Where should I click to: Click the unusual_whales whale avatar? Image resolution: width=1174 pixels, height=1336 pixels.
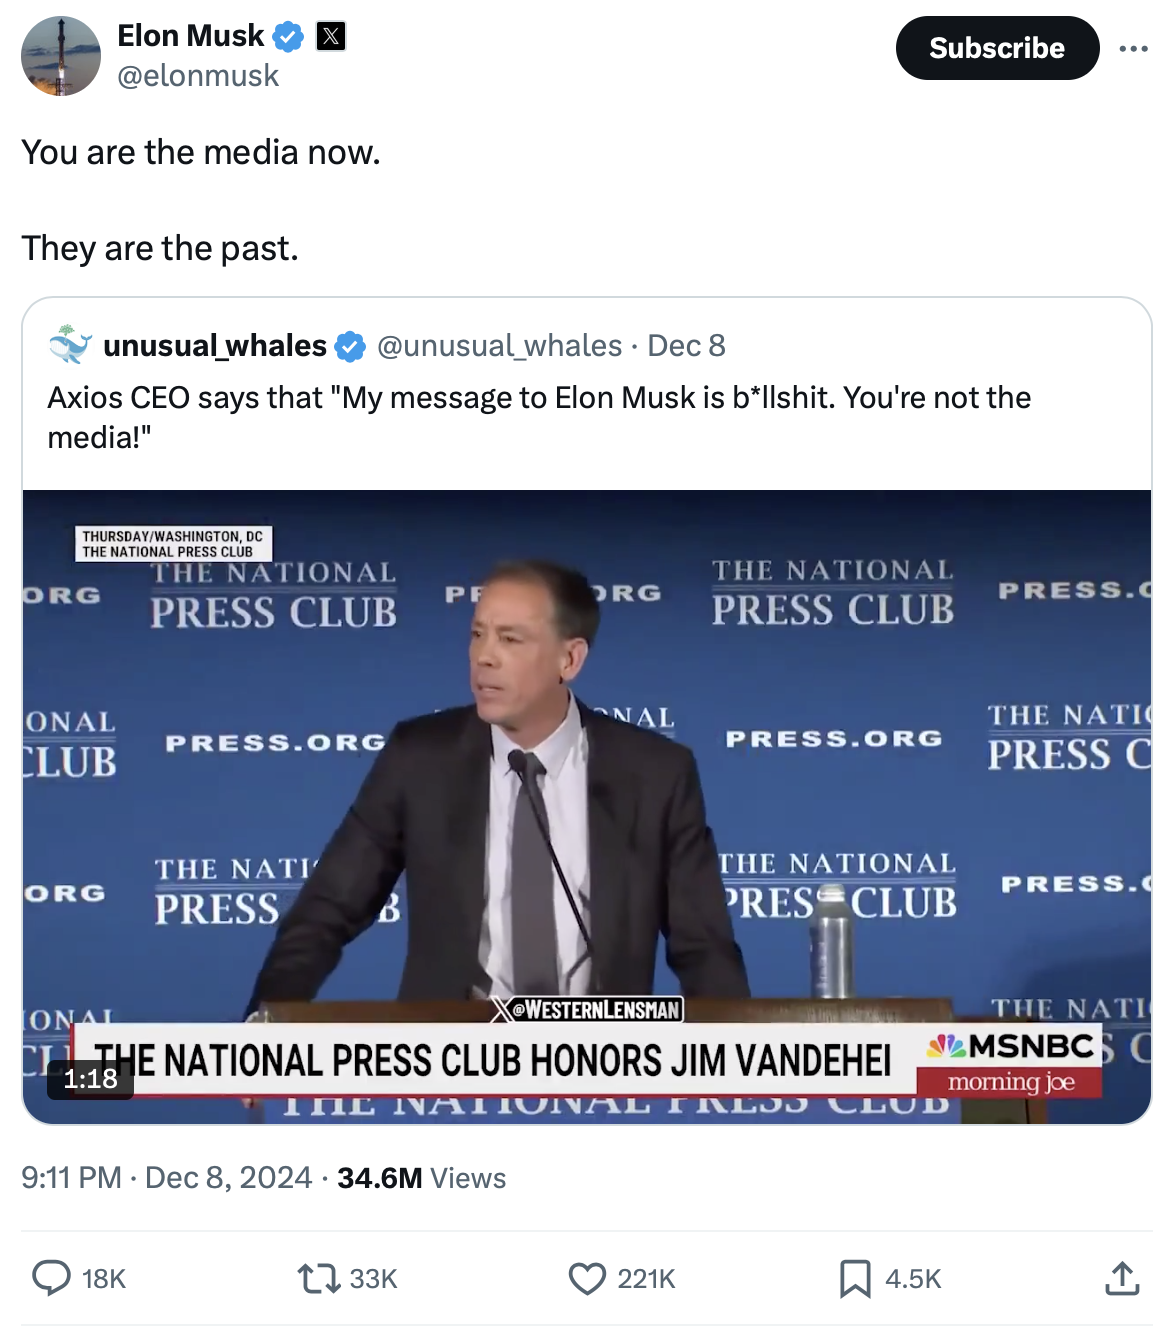tap(70, 345)
